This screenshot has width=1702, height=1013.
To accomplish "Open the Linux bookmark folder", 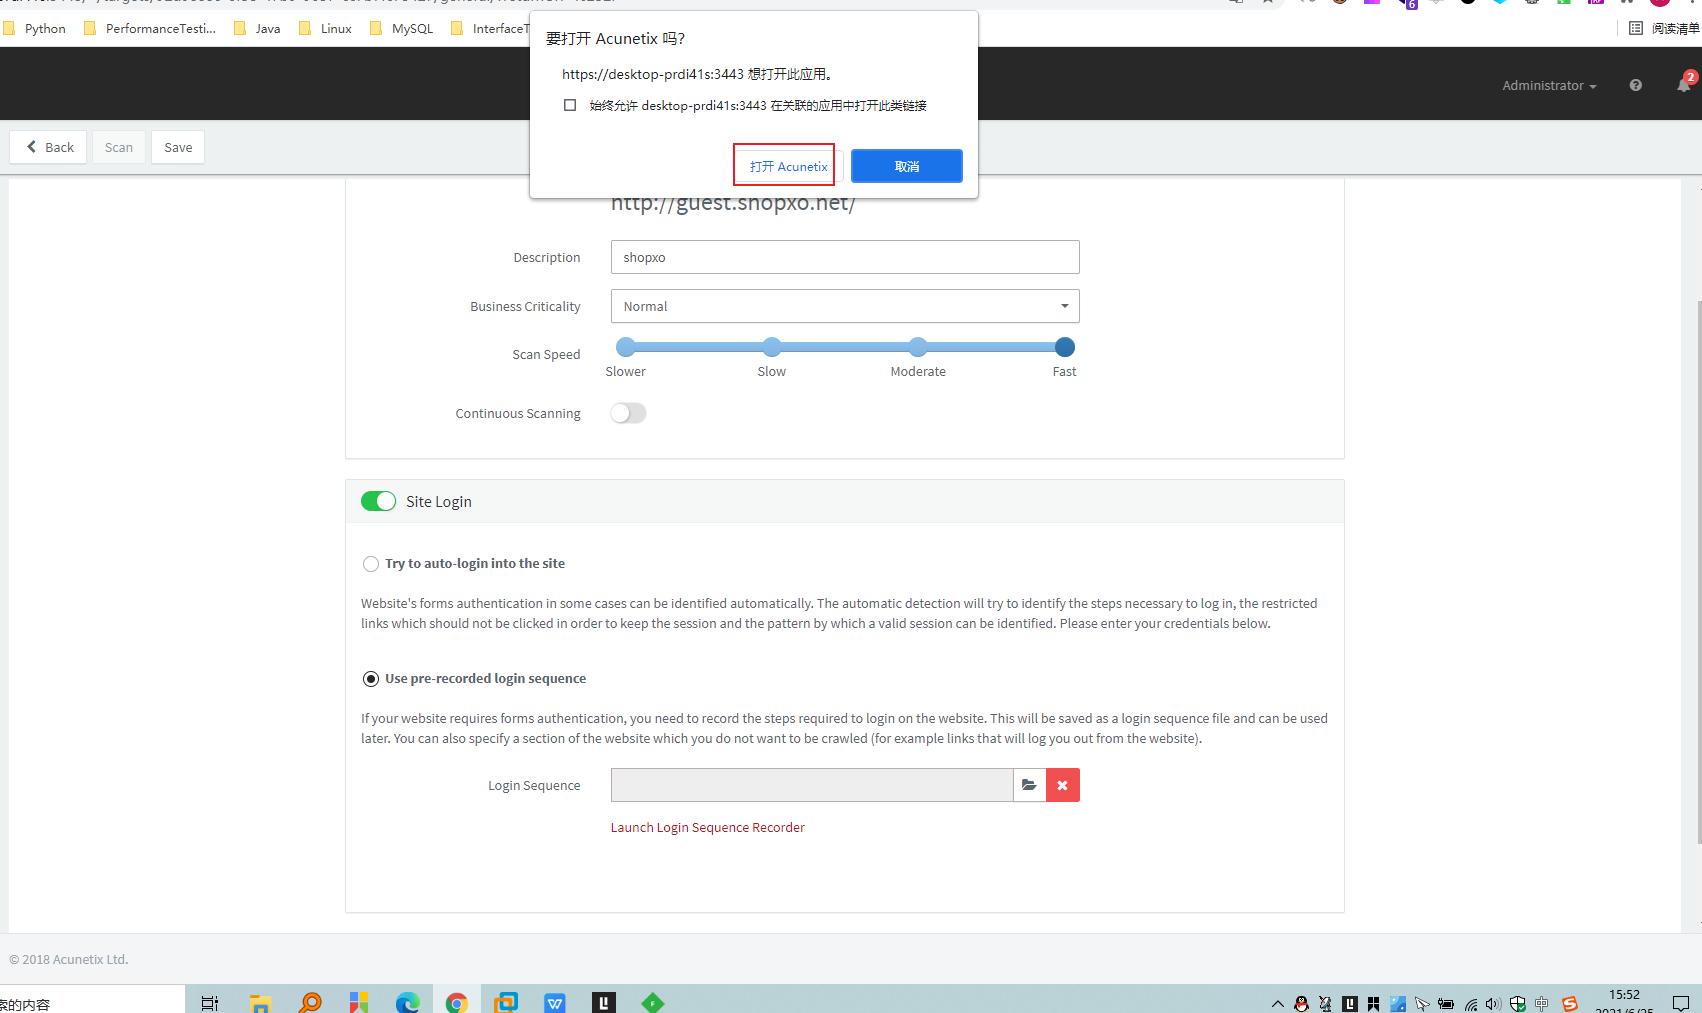I will 326,28.
